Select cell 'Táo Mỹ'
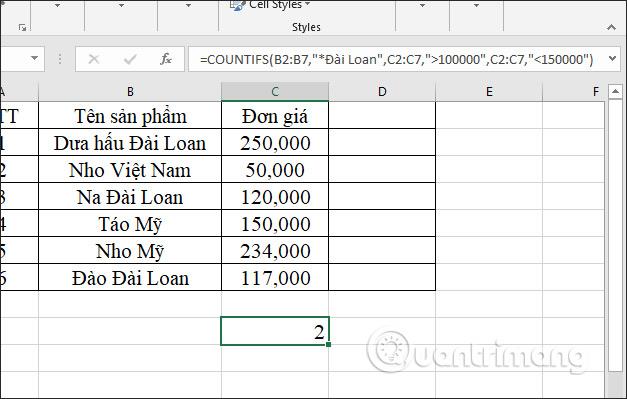 130,223
